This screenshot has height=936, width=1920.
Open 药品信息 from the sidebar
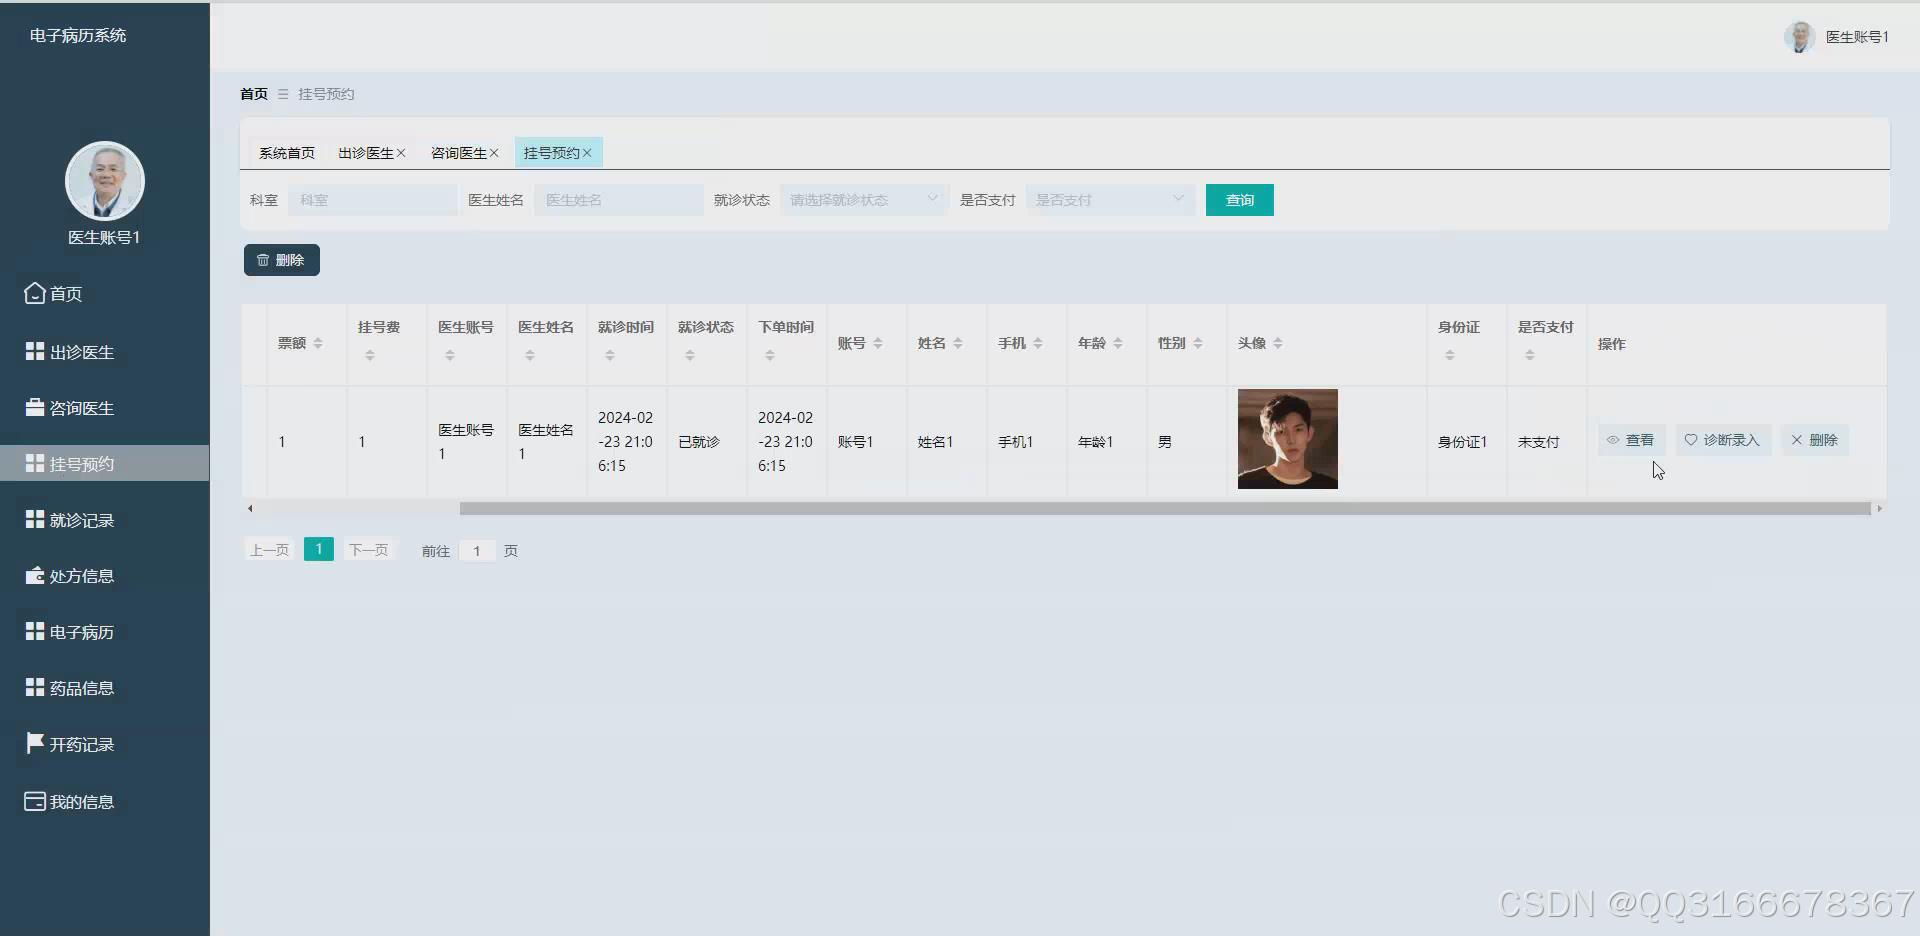pyautogui.click(x=80, y=687)
